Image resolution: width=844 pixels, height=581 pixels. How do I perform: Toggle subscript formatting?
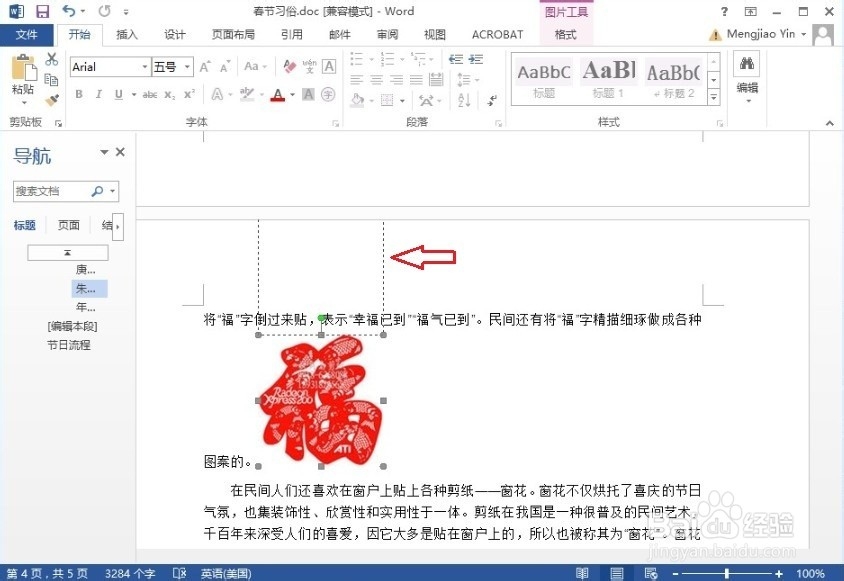pos(170,95)
